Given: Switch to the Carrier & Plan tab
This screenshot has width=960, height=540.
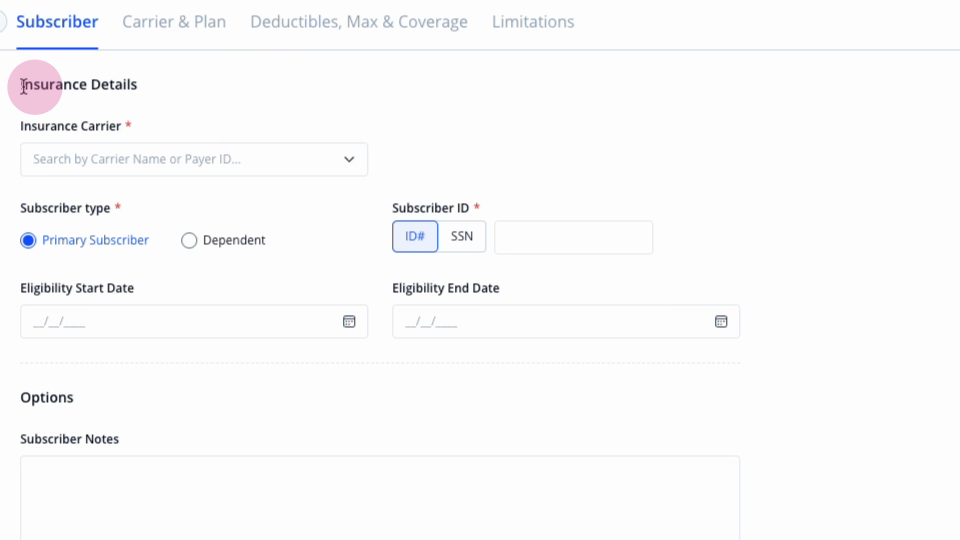Looking at the screenshot, I should 174,21.
